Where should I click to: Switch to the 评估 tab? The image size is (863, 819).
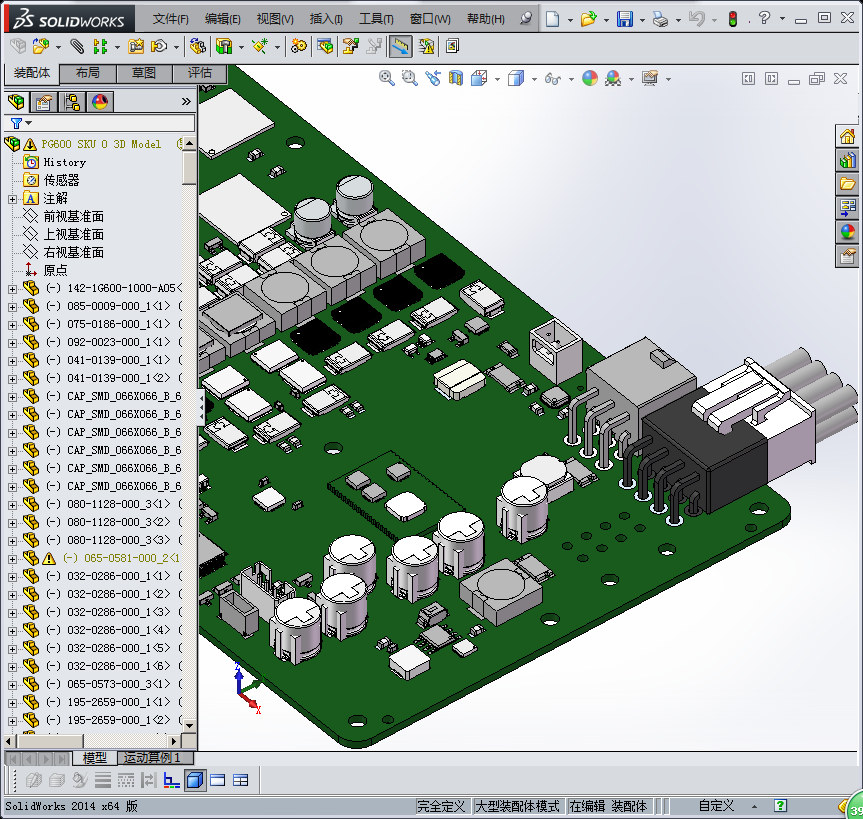click(x=199, y=73)
